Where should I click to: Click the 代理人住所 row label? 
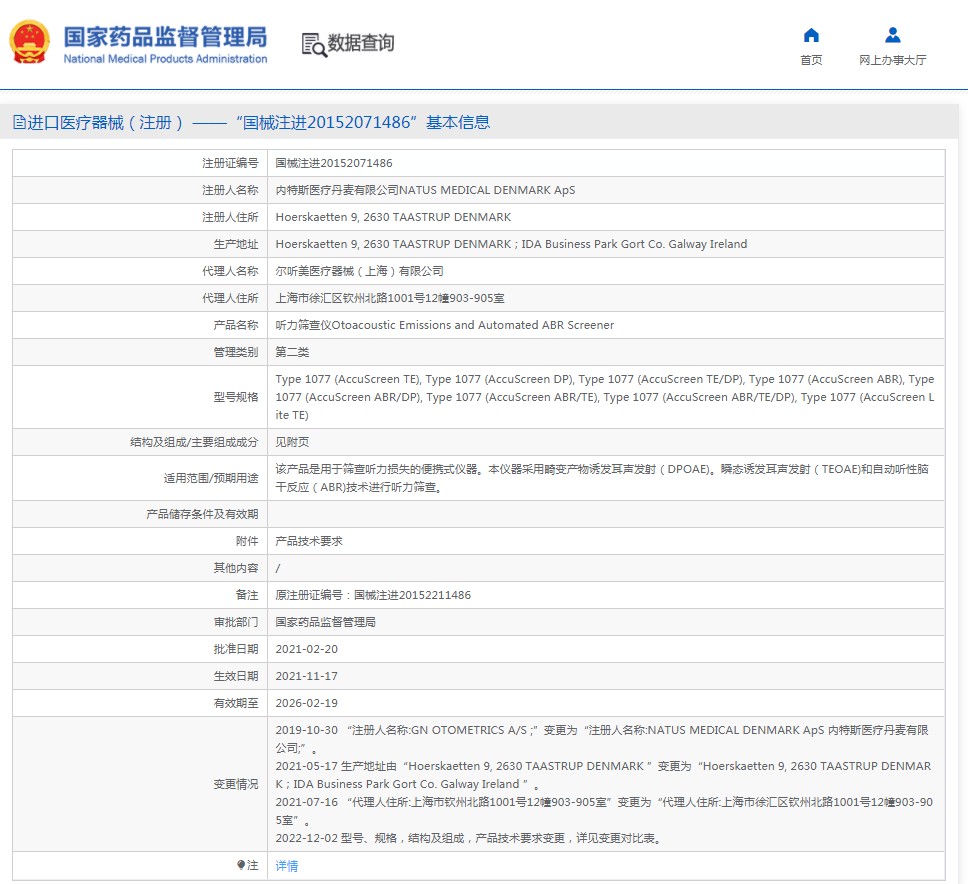(x=230, y=298)
